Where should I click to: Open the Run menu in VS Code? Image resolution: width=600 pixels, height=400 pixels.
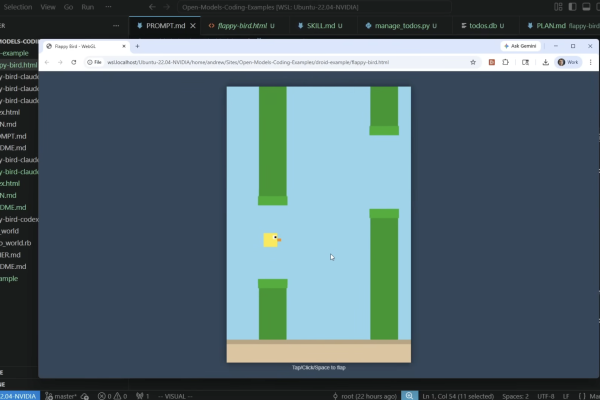tap(87, 7)
